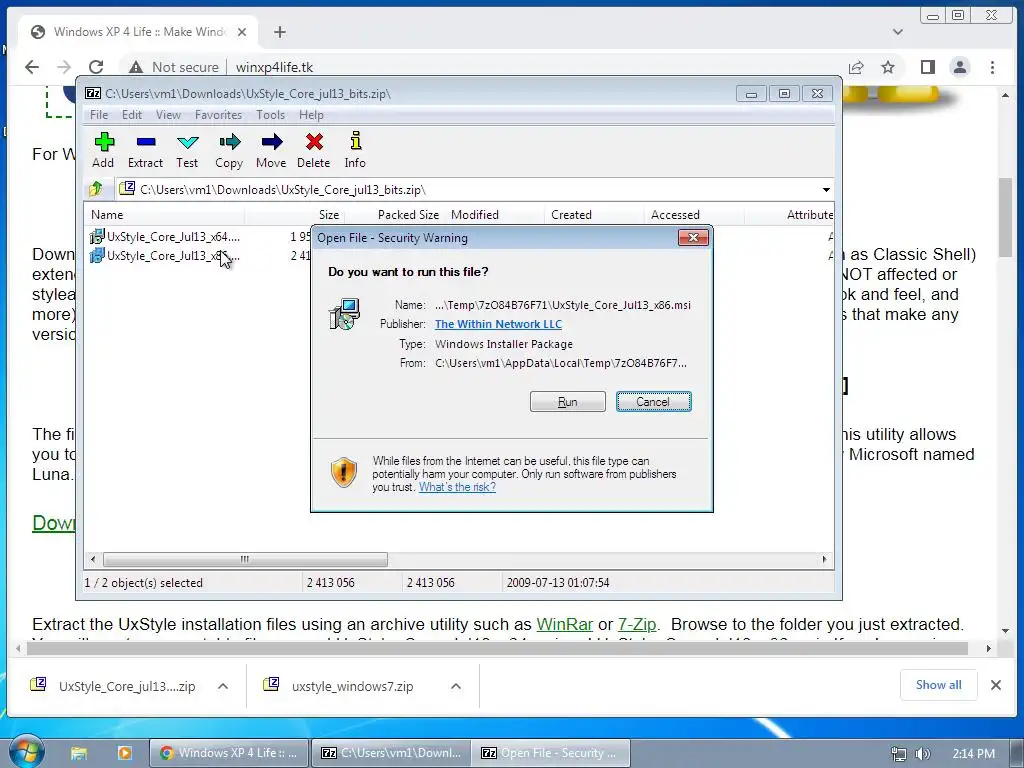This screenshot has width=1024, height=768.
Task: Click Run in the security warning
Action: click(x=568, y=402)
